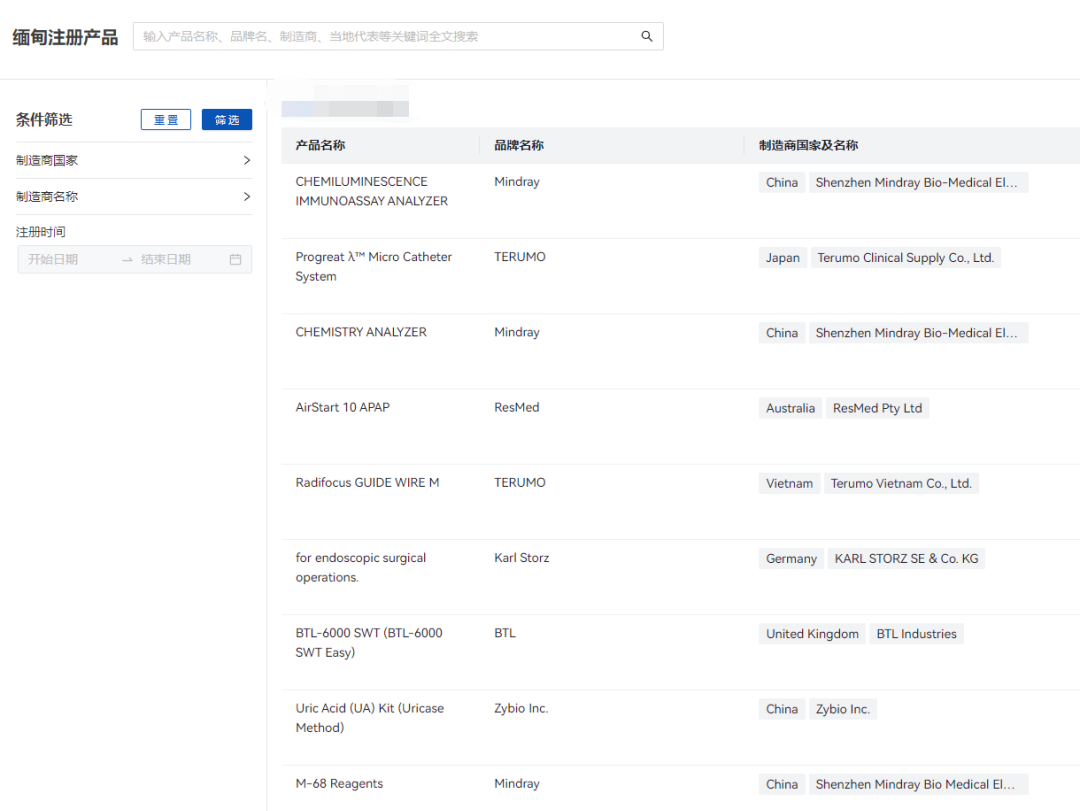The width and height of the screenshot is (1080, 811).
Task: Focus the full-text search input box
Action: [398, 36]
